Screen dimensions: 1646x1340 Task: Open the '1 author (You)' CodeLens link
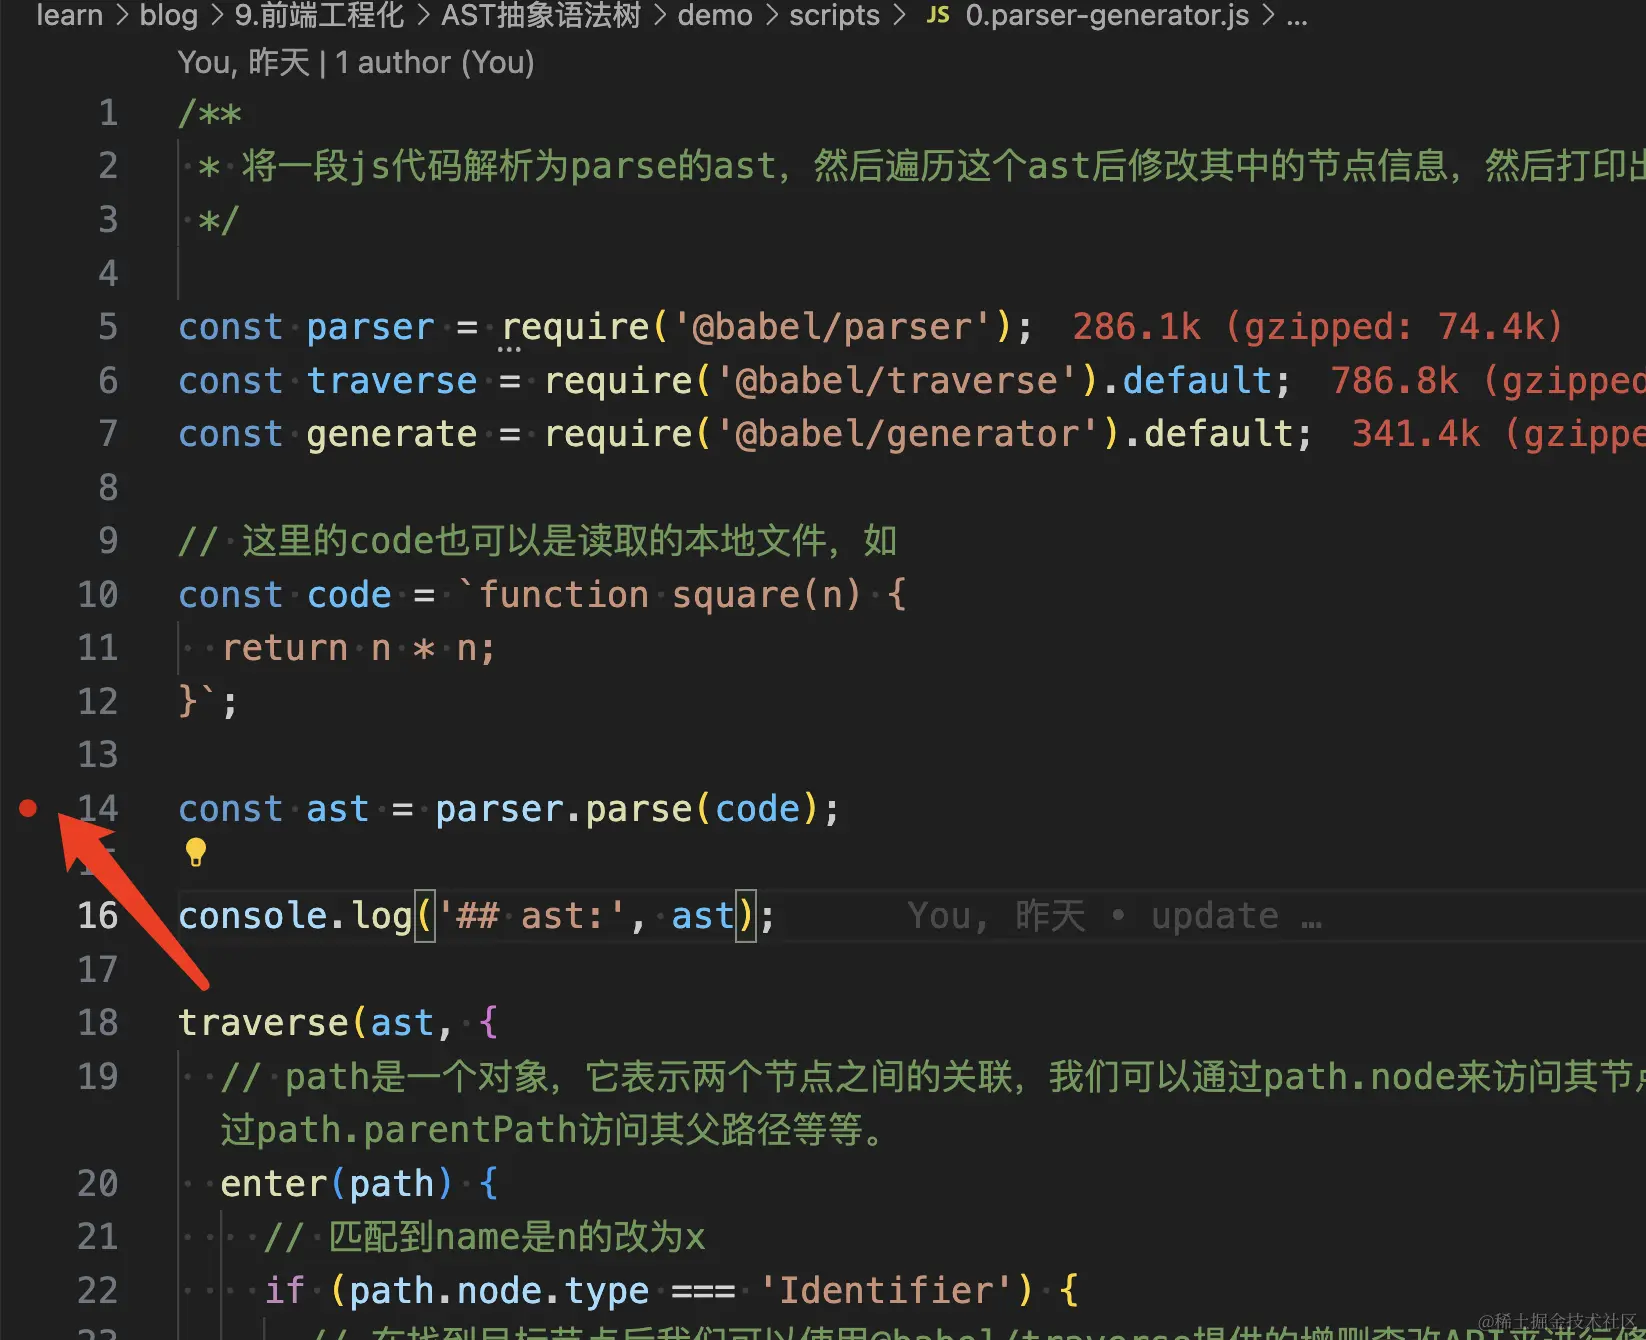click(x=436, y=62)
